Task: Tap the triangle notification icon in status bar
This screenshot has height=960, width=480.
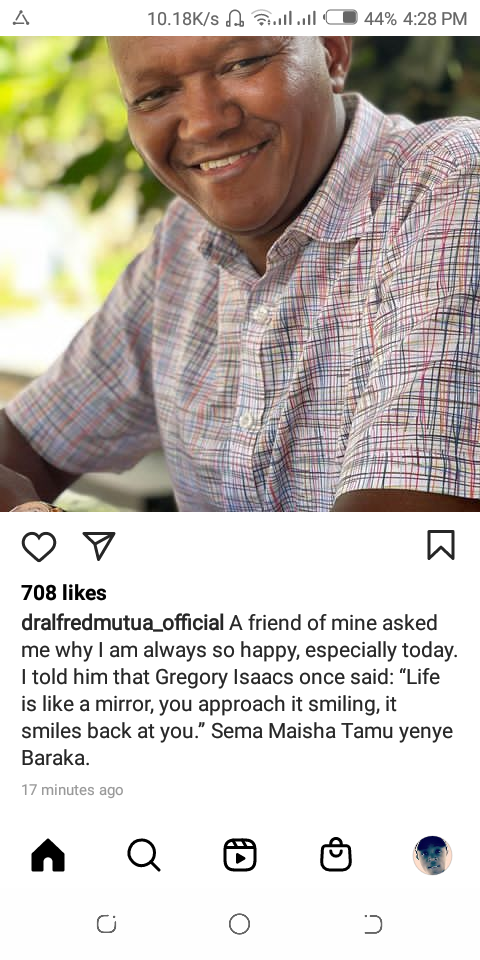Action: pos(21,18)
